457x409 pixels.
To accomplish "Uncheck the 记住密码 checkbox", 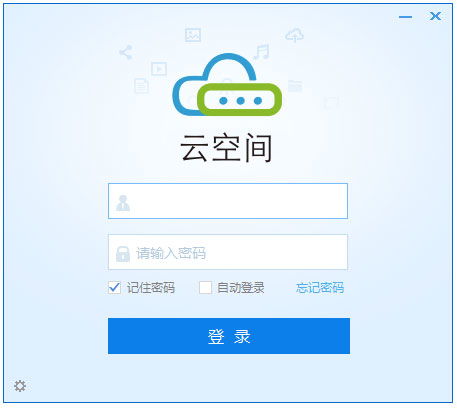I will (x=115, y=288).
